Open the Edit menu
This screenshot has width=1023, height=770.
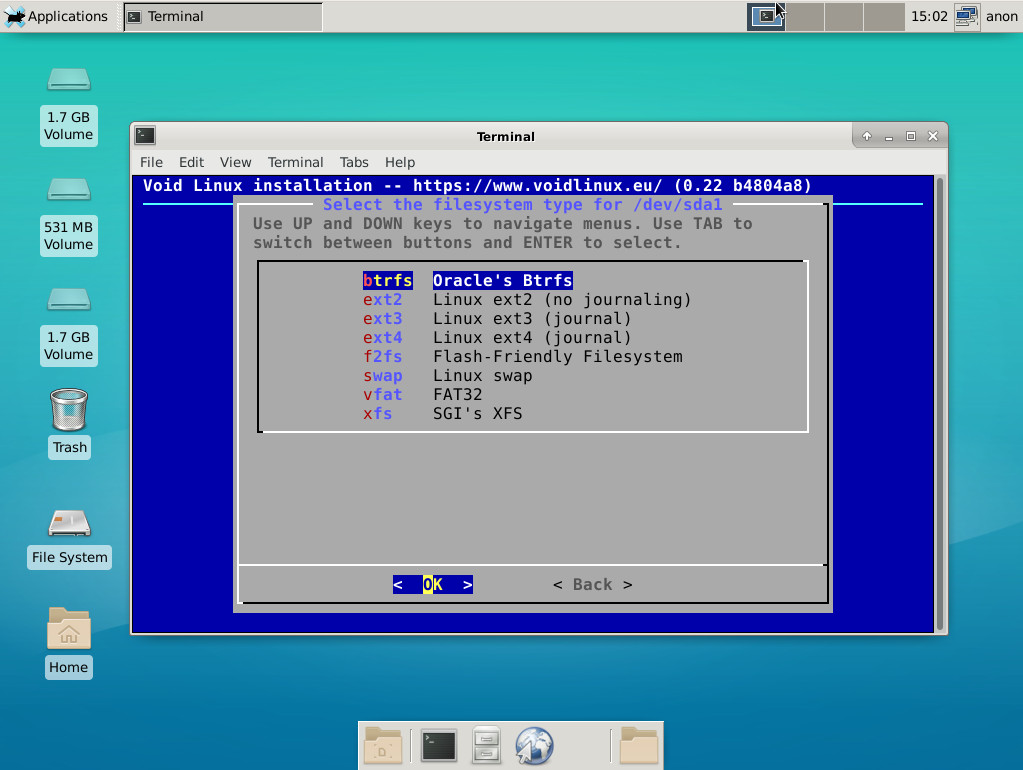click(x=191, y=162)
